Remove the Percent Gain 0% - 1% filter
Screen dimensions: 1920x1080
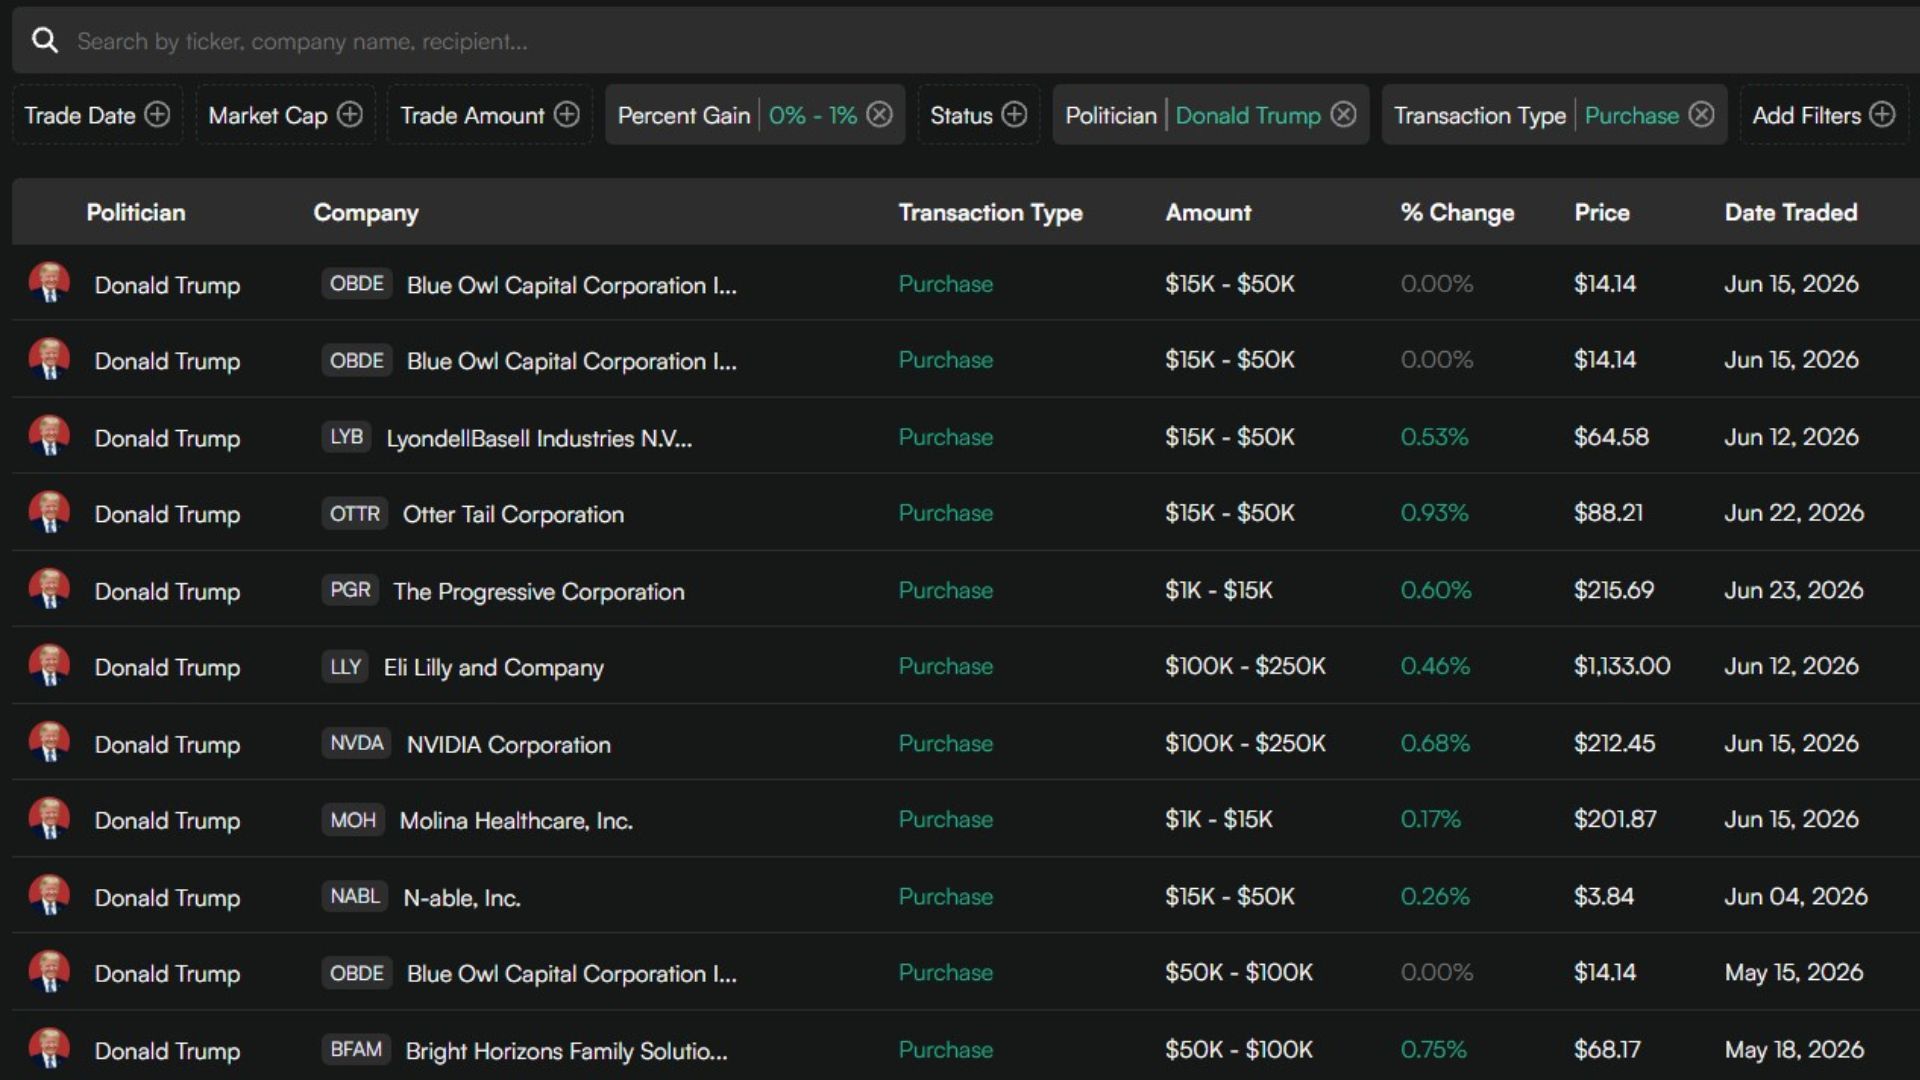point(880,115)
